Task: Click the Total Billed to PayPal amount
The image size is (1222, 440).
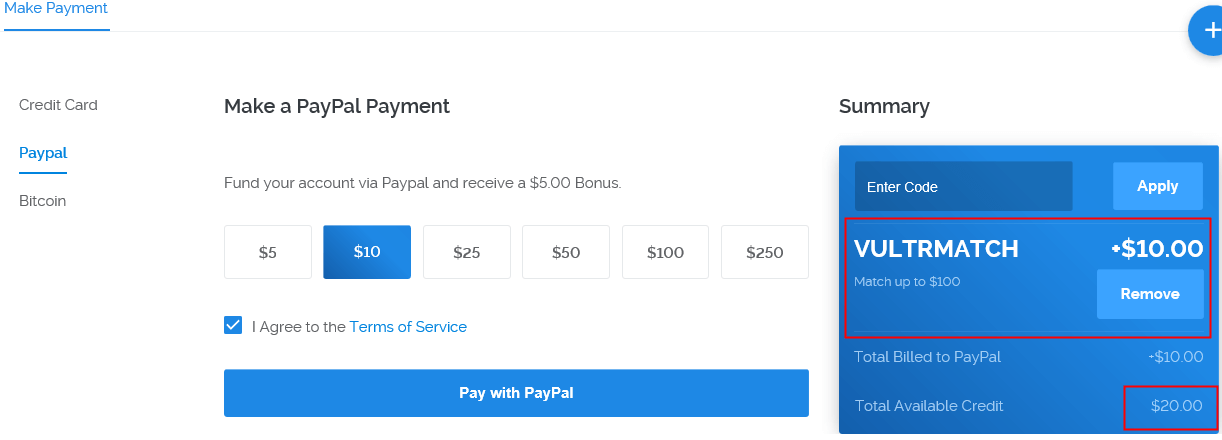Action: pos(1175,357)
